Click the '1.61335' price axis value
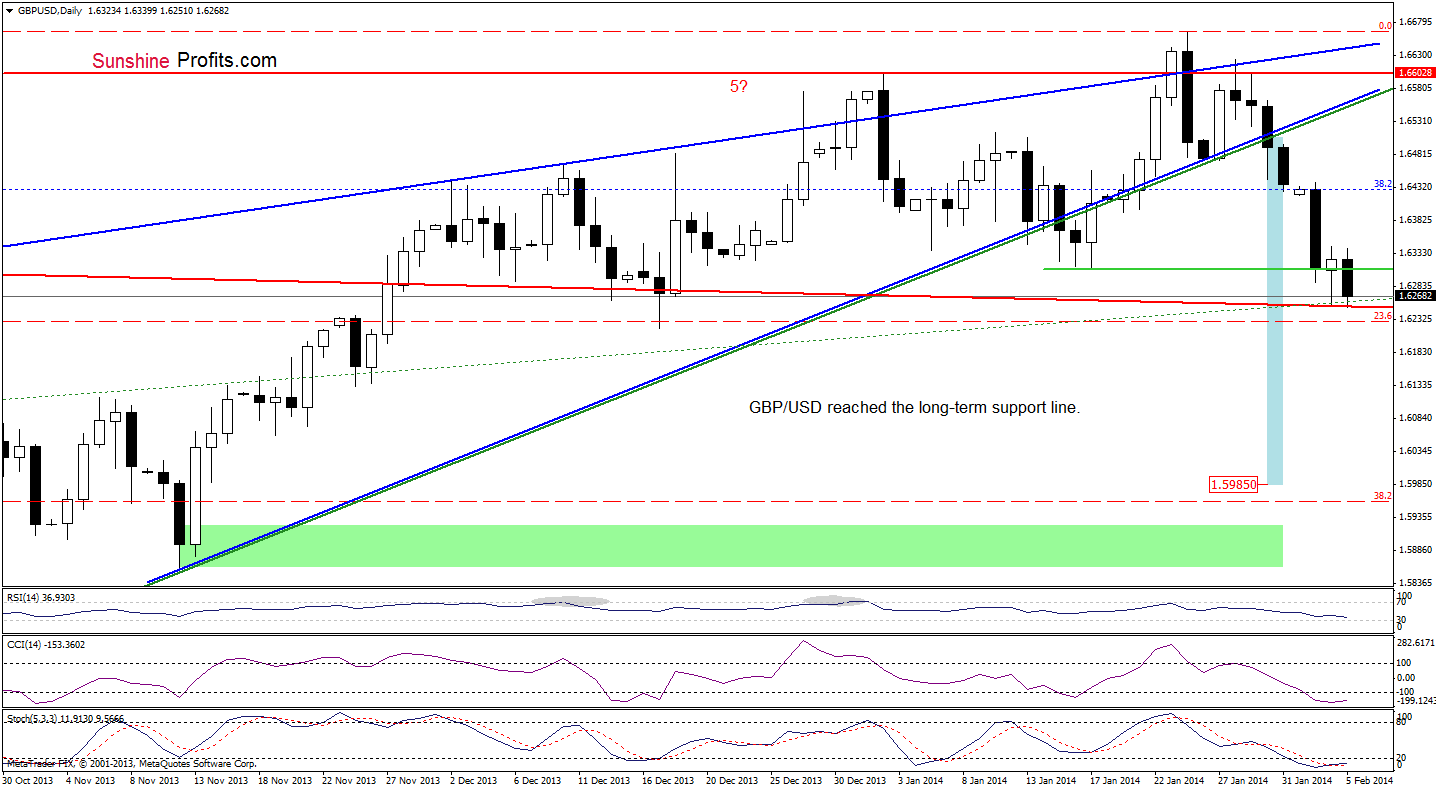This screenshot has height=789, width=1436. 1414,384
